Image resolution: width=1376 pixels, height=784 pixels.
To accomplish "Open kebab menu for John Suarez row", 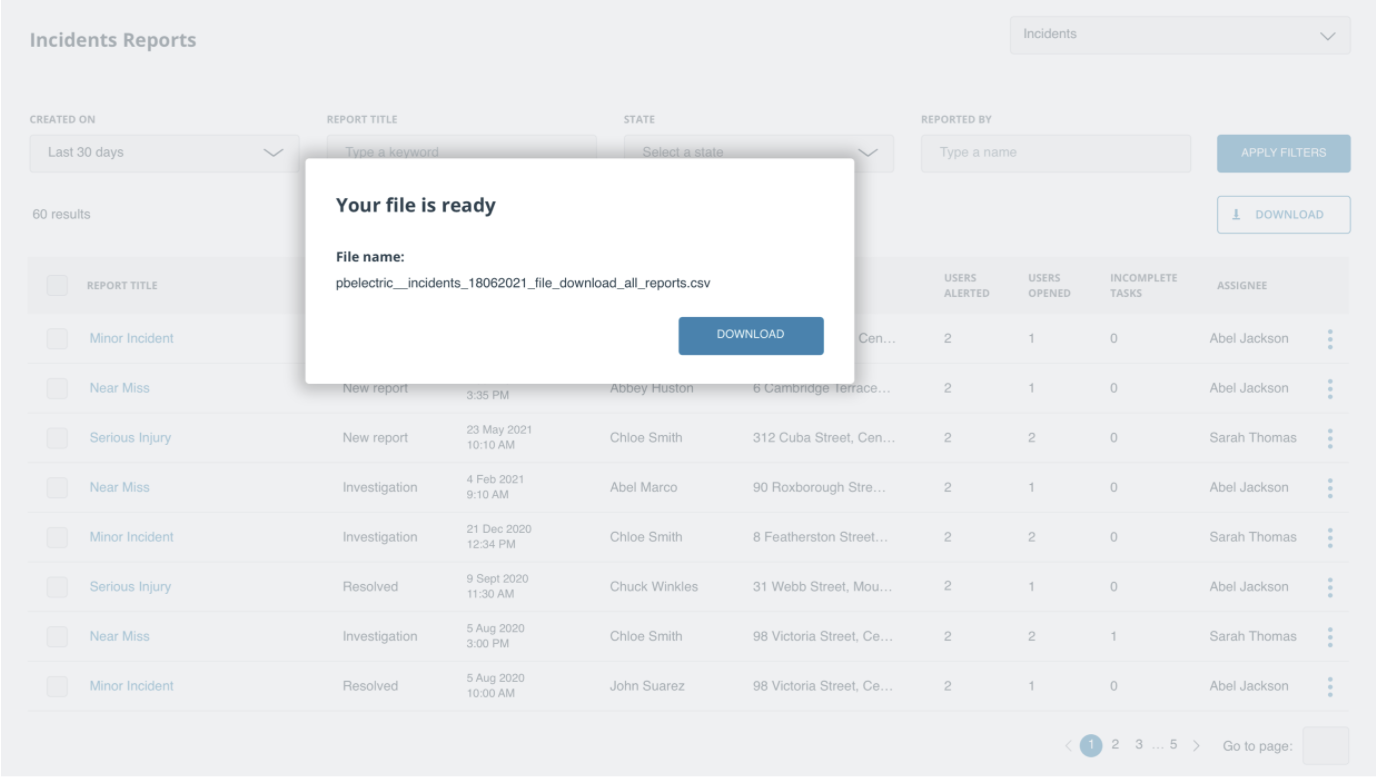I will click(1330, 686).
